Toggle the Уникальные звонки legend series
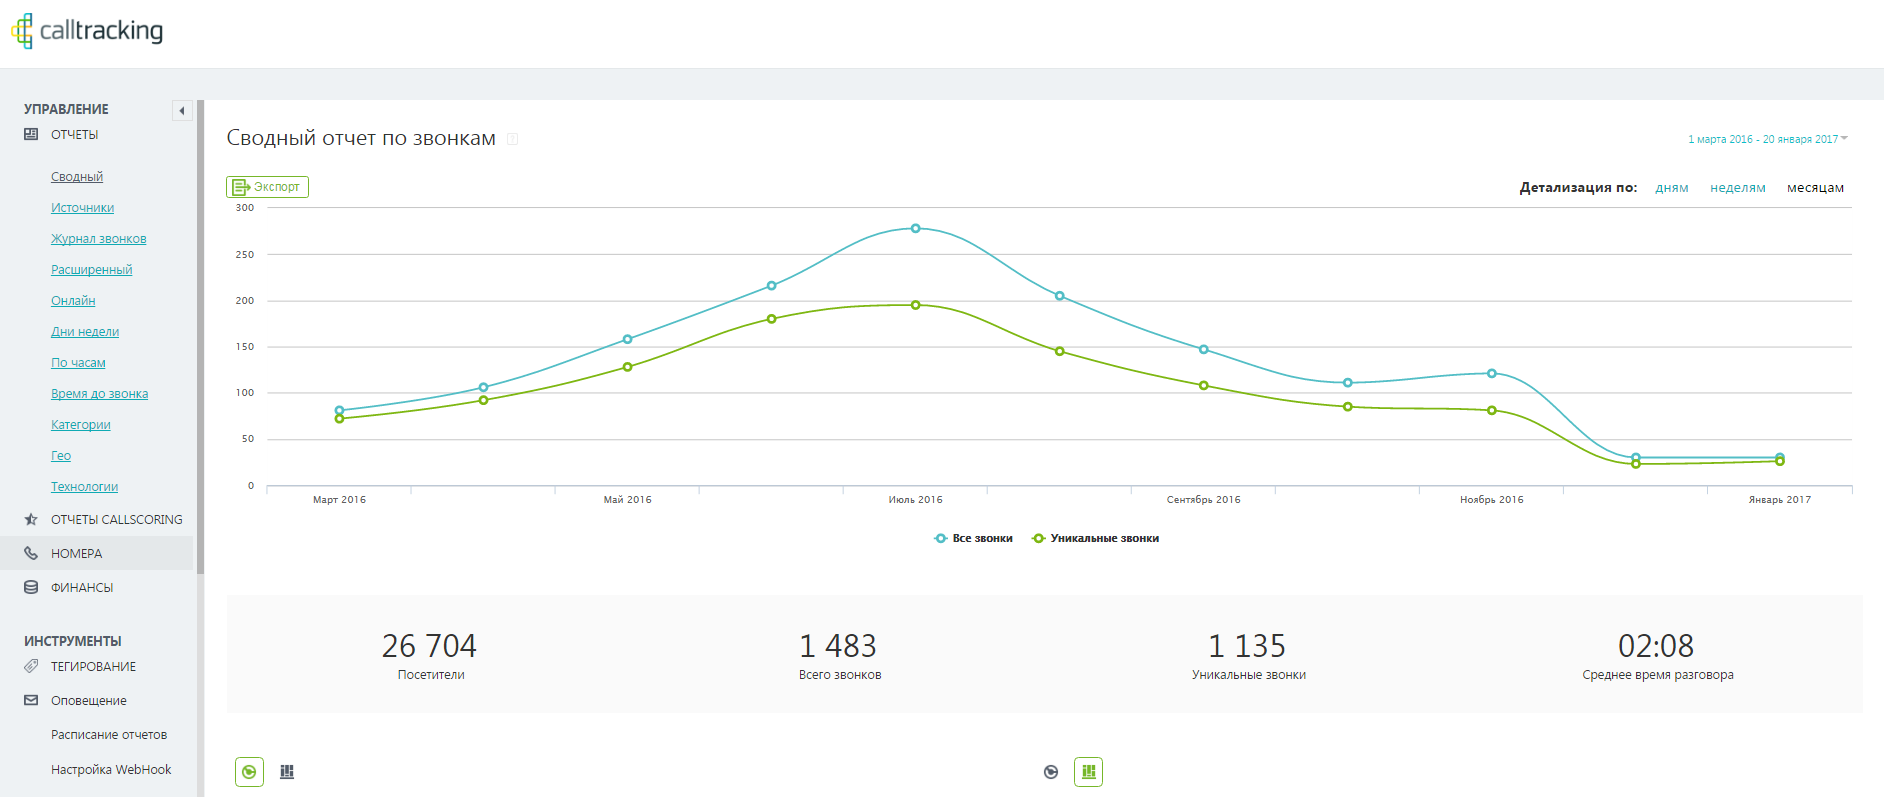This screenshot has width=1884, height=797. 1095,538
